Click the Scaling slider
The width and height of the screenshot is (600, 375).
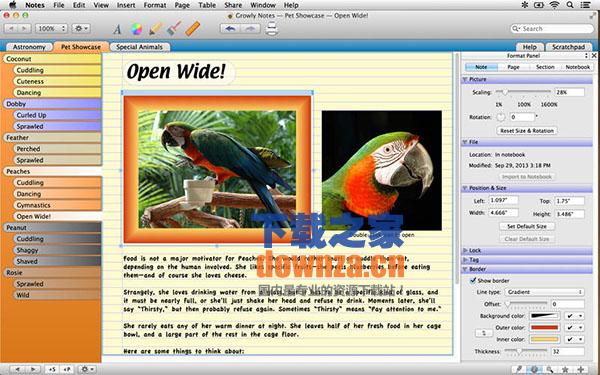tap(523, 92)
